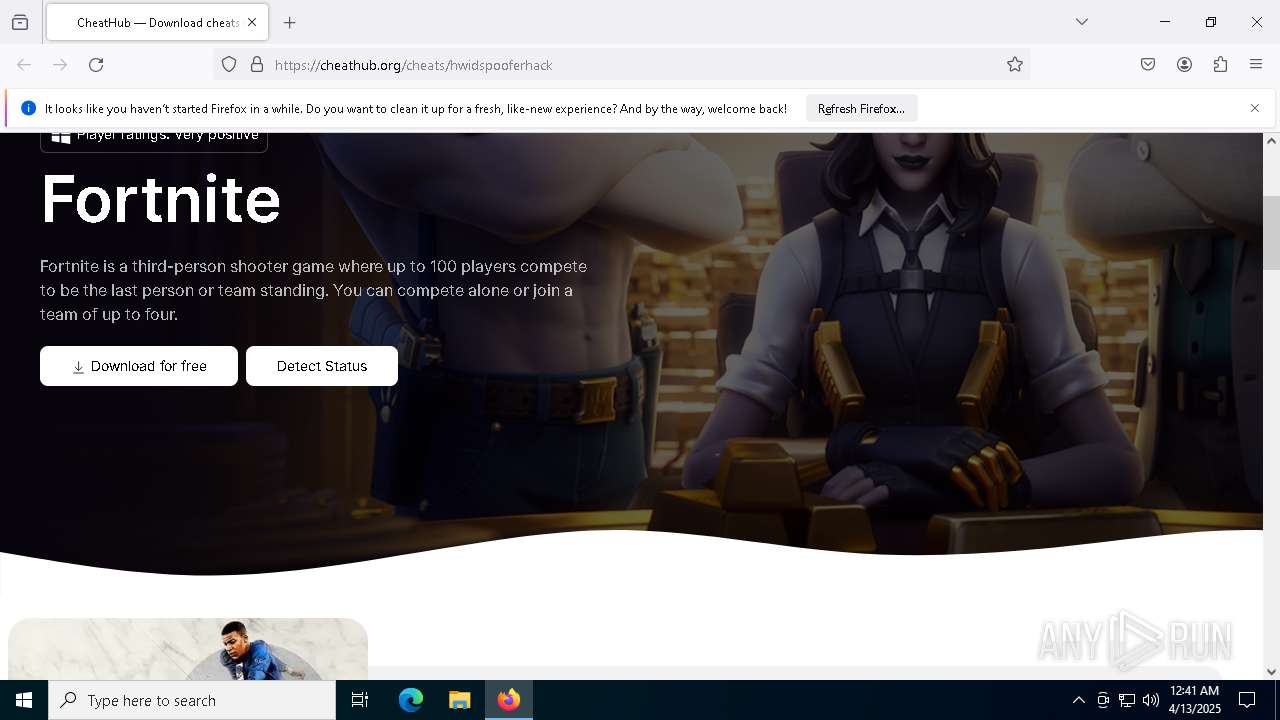Image resolution: width=1280 pixels, height=720 pixels.
Task: Open the Windows Start menu
Action: pyautogui.click(x=24, y=700)
